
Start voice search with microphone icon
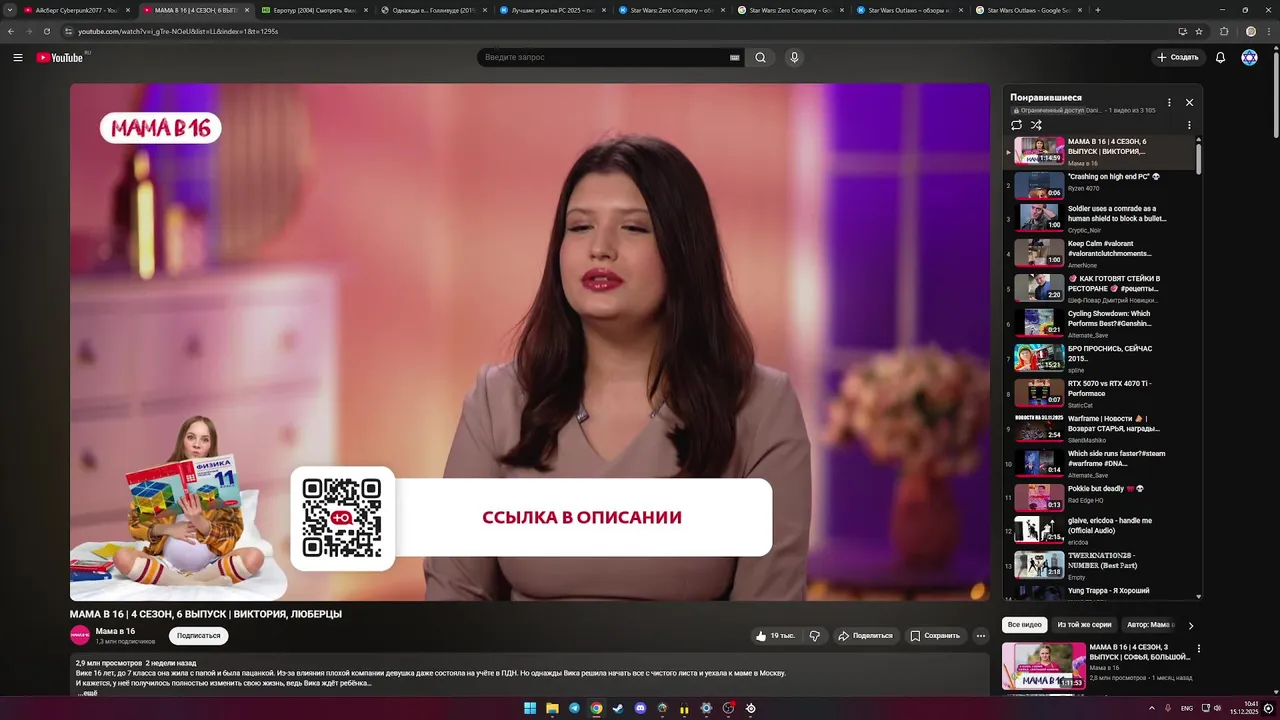coord(794,57)
